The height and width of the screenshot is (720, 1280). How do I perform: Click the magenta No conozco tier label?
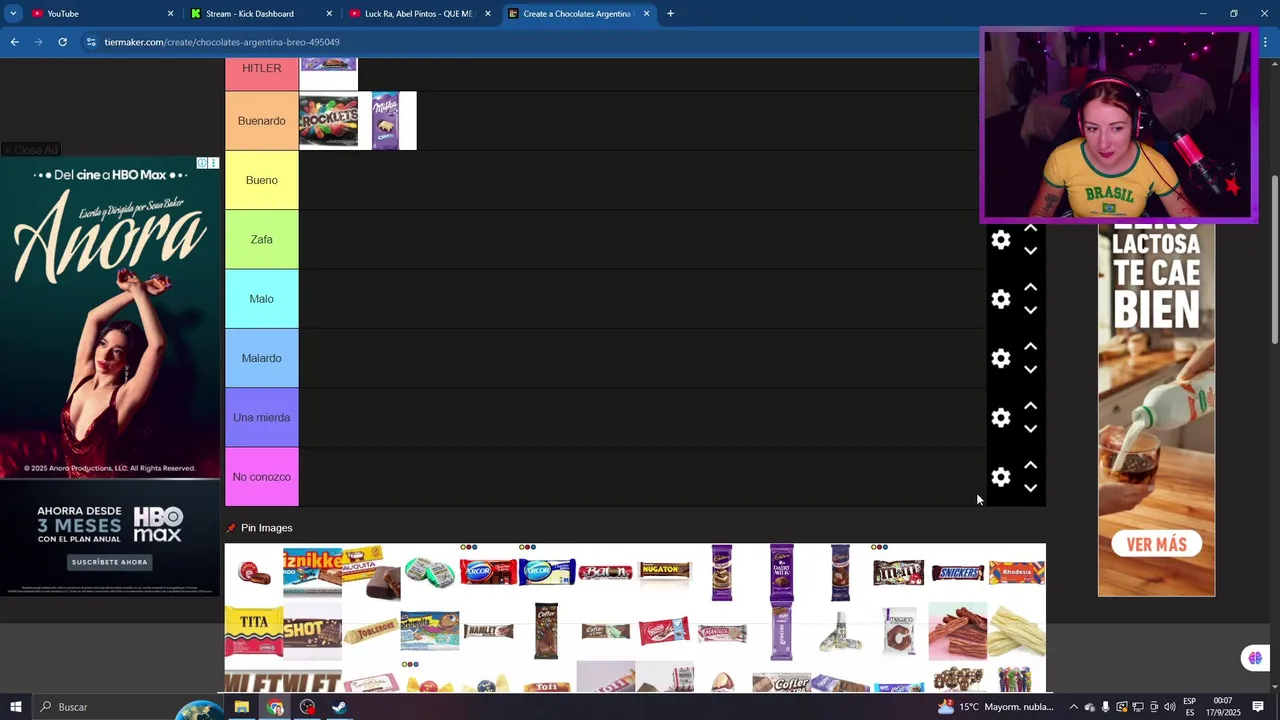pos(262,477)
